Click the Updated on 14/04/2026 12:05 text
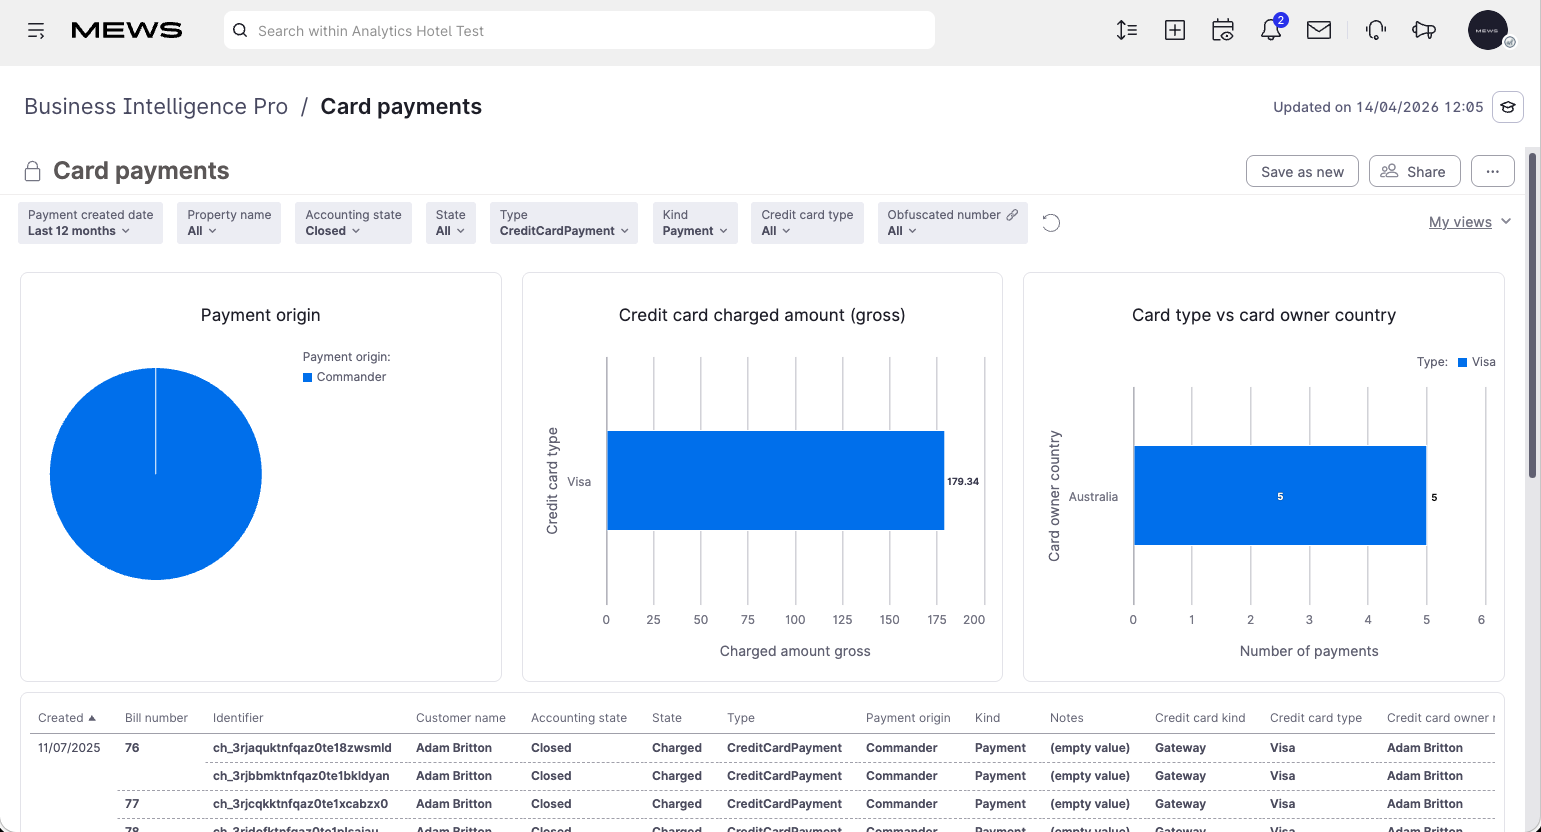The height and width of the screenshot is (832, 1541). click(1378, 107)
